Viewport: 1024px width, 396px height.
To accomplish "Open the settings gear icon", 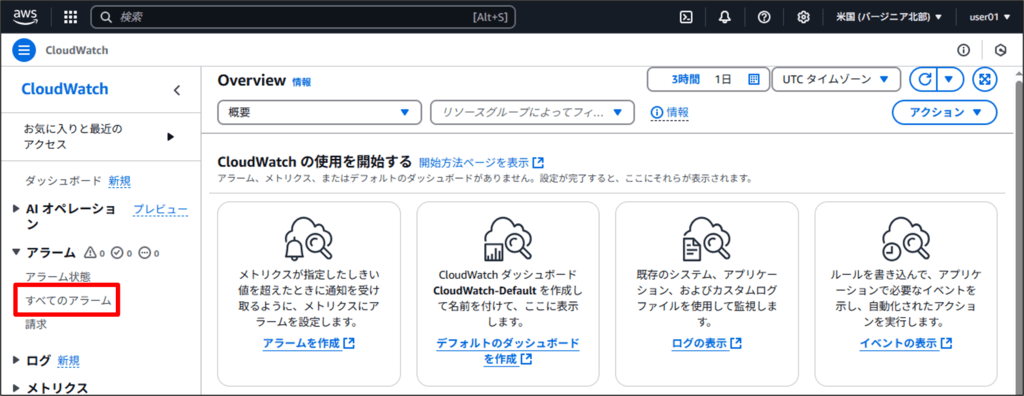I will tap(804, 17).
